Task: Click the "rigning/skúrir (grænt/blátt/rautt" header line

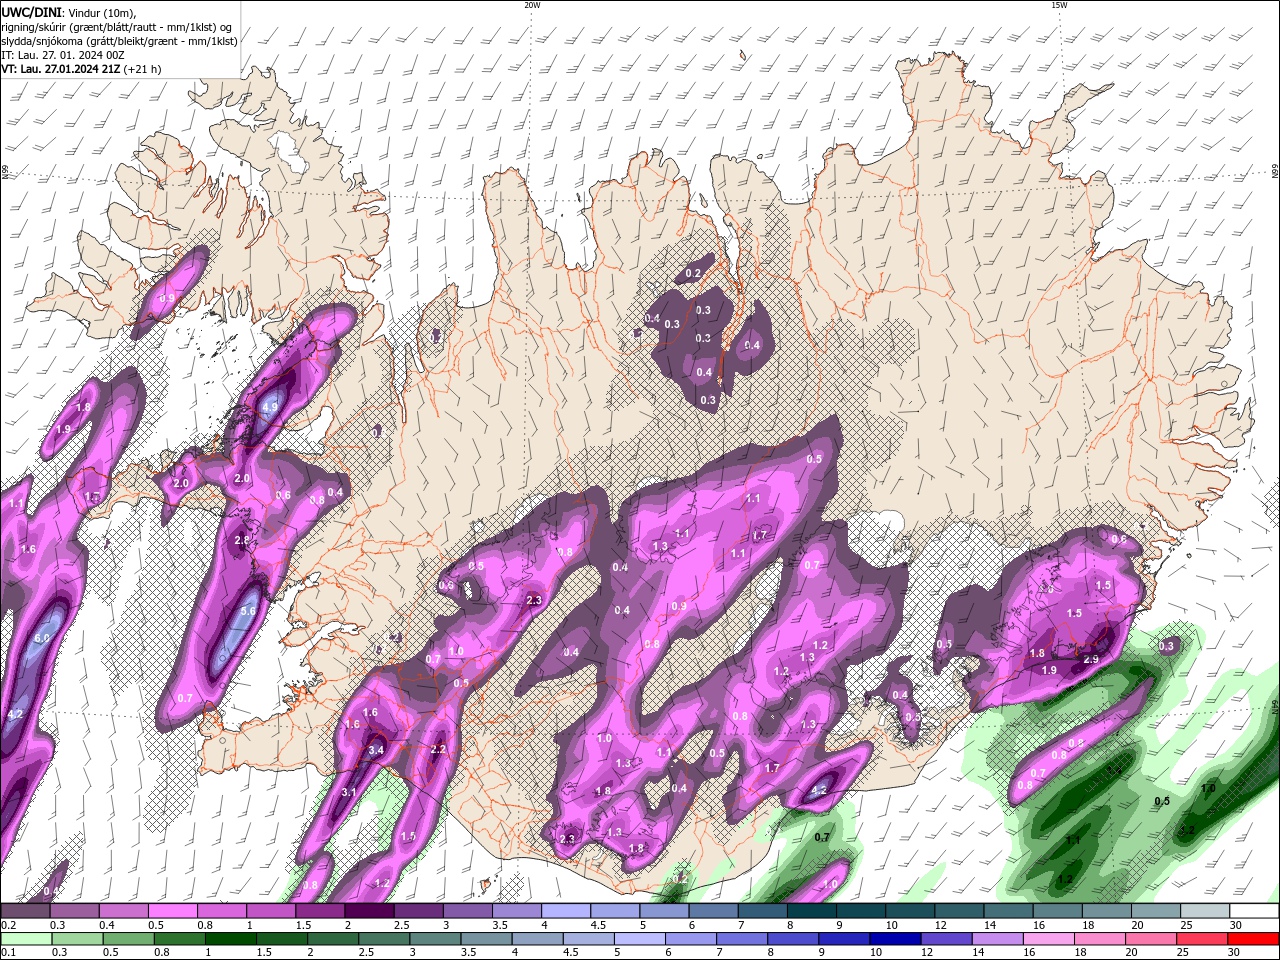Action: (x=117, y=27)
